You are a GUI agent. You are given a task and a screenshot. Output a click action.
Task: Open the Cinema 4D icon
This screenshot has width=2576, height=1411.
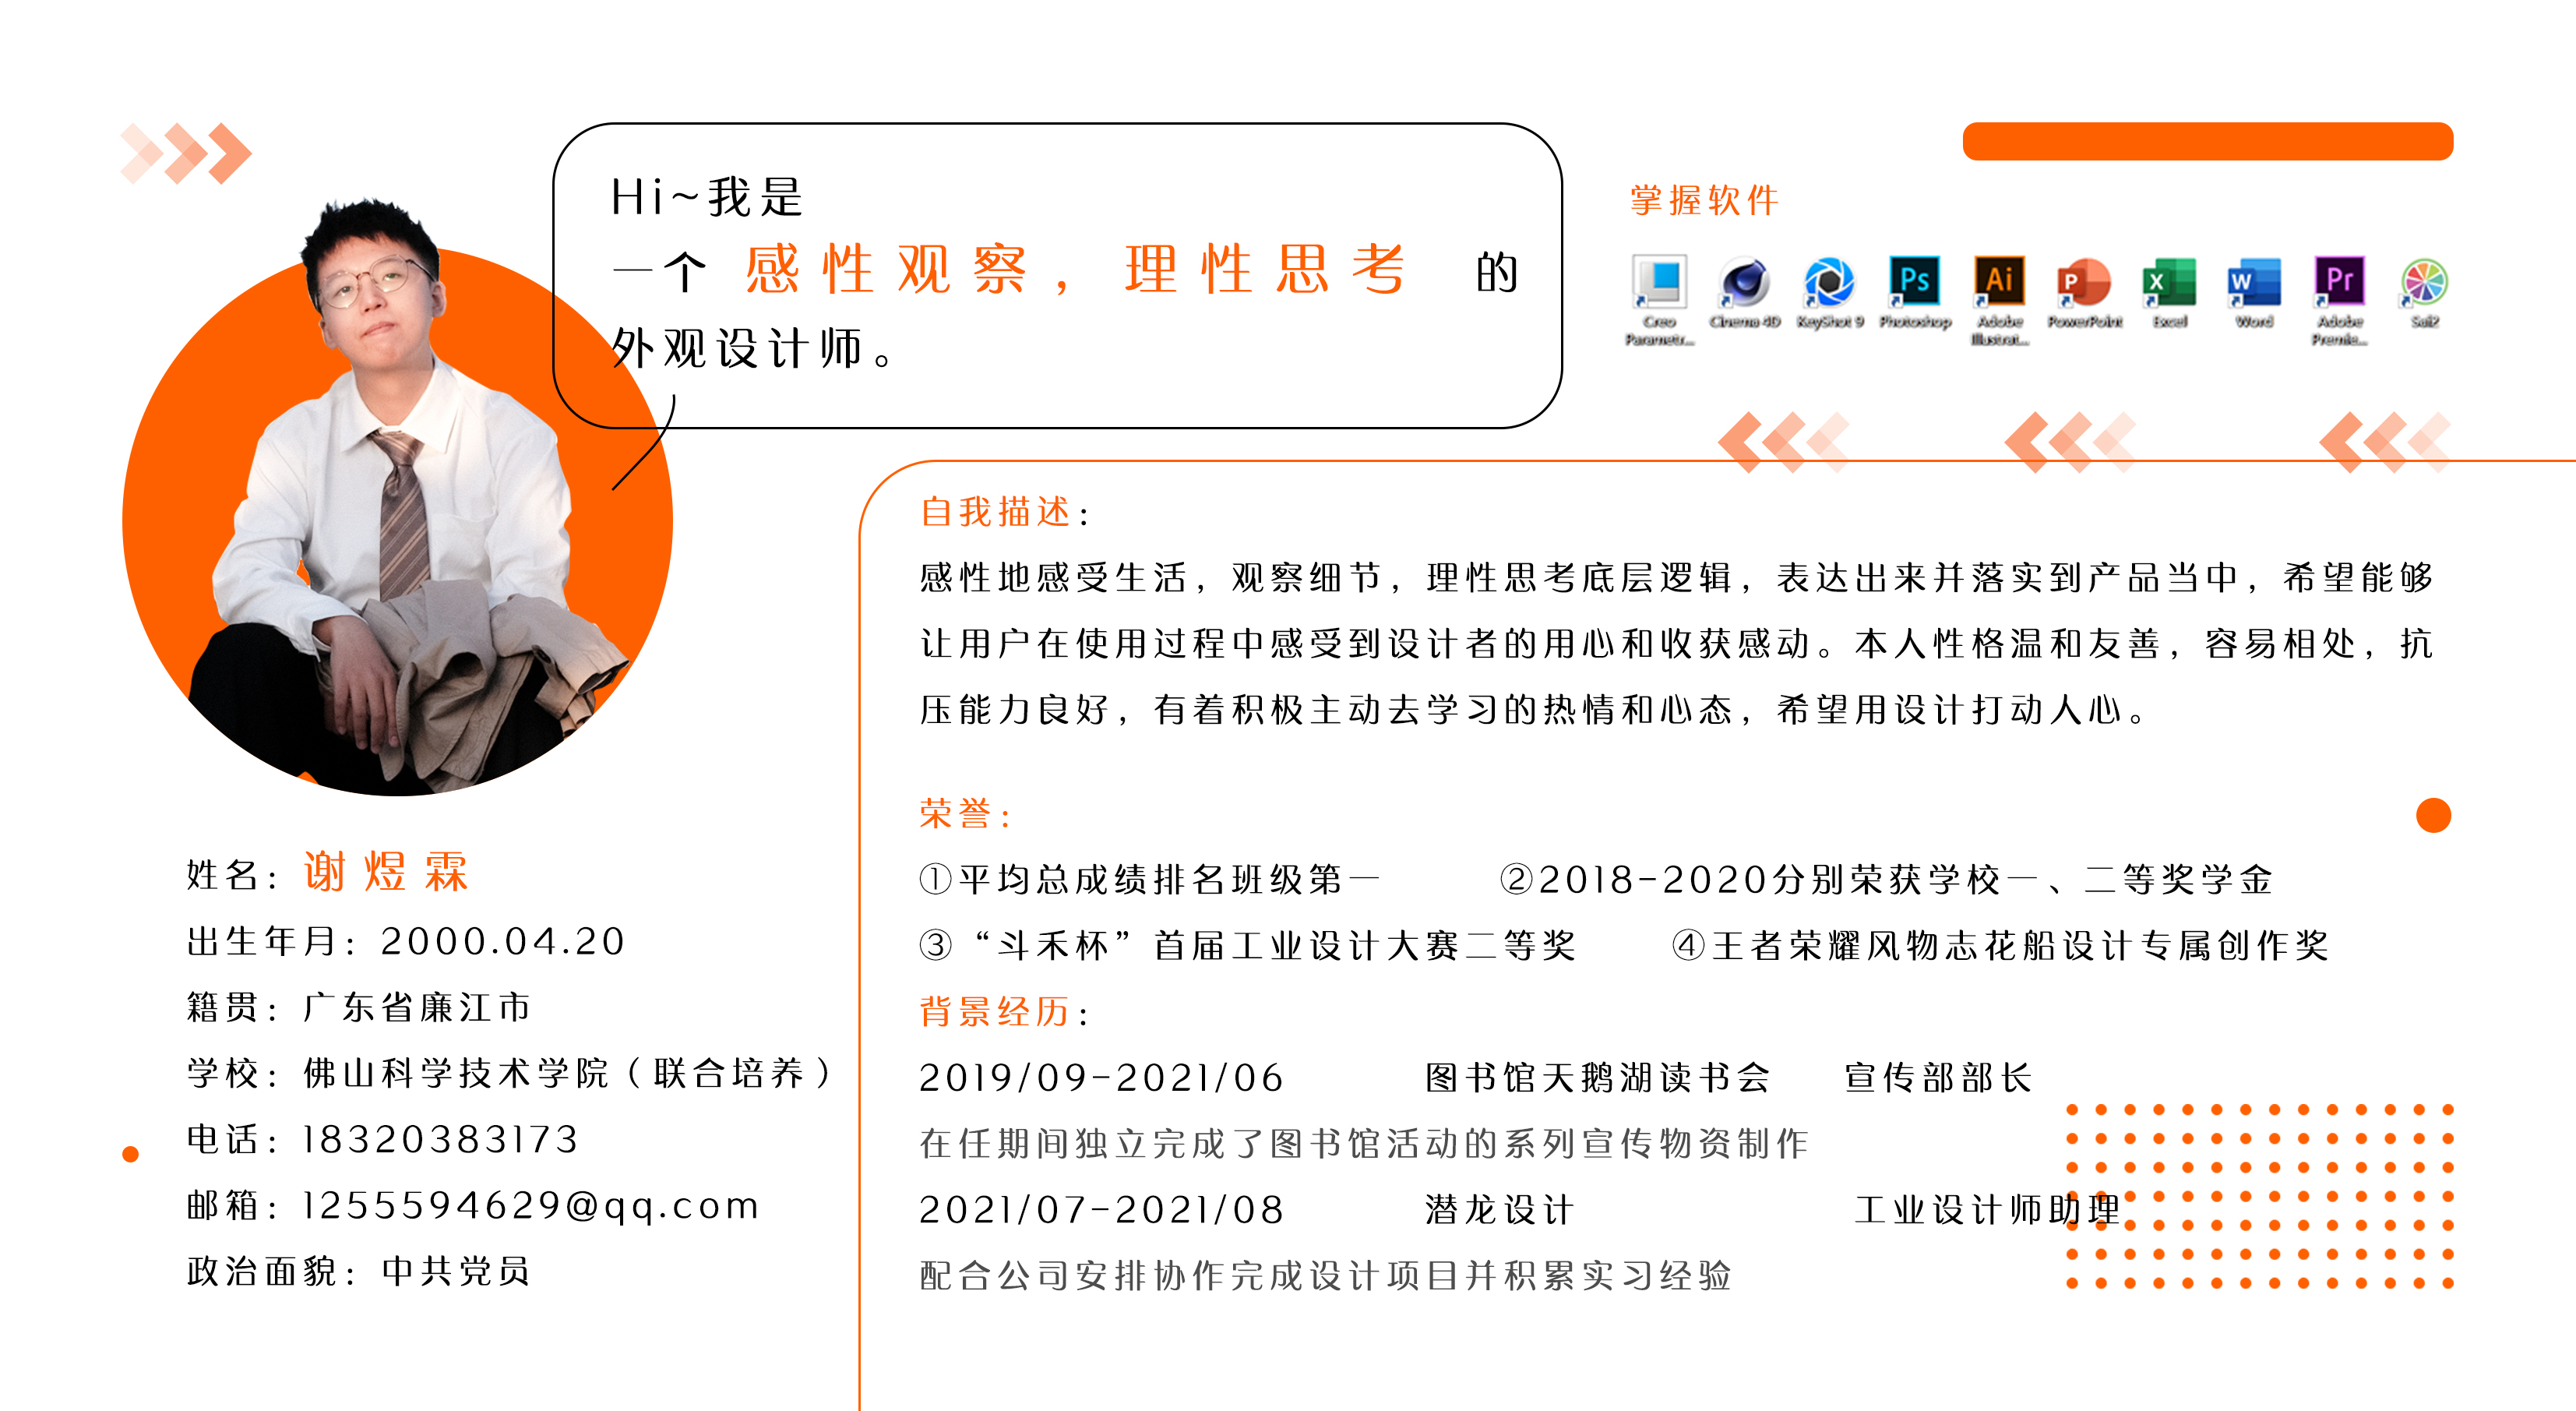pyautogui.click(x=1745, y=283)
